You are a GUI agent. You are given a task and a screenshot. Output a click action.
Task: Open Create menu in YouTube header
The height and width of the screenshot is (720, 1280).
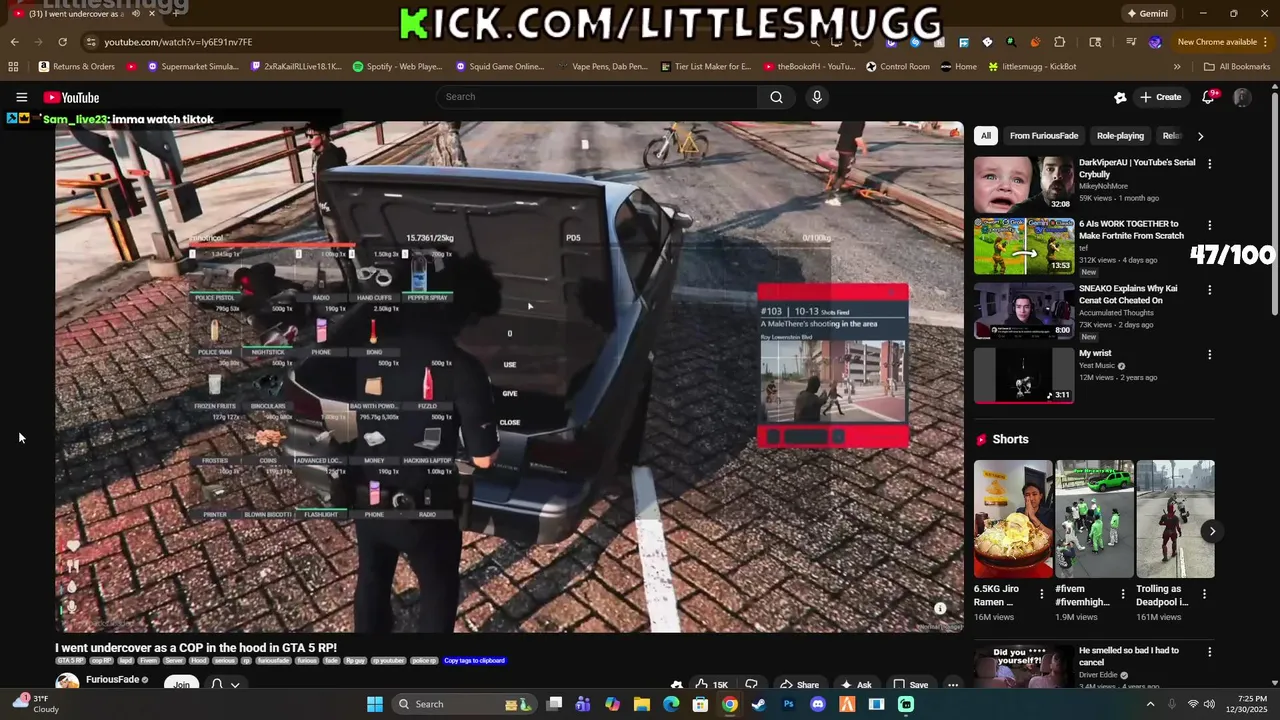click(1160, 97)
